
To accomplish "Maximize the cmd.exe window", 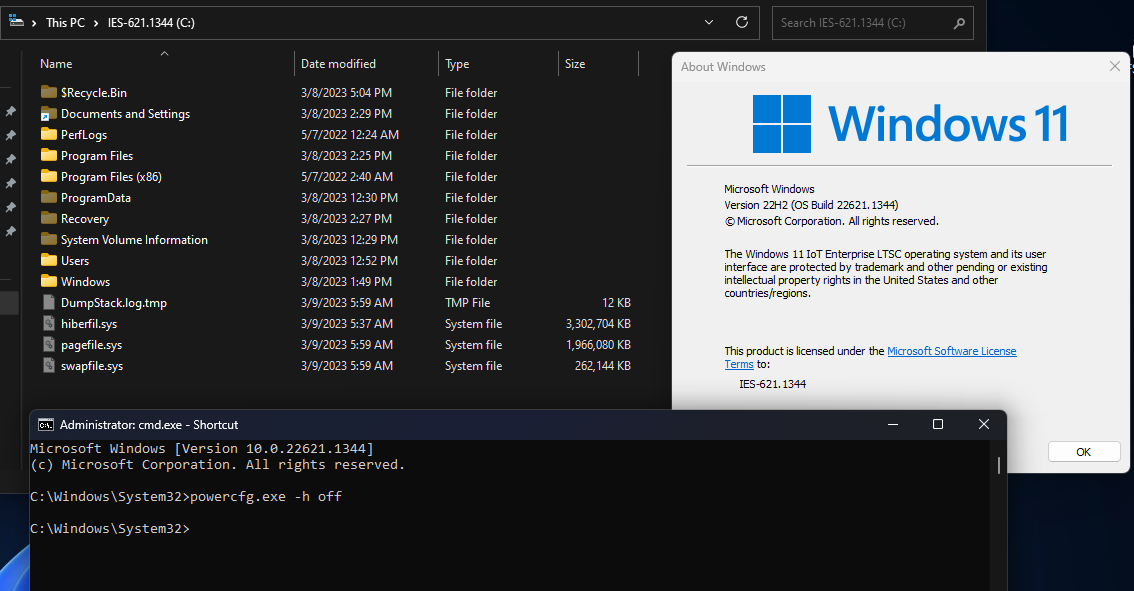I will pyautogui.click(x=938, y=425).
